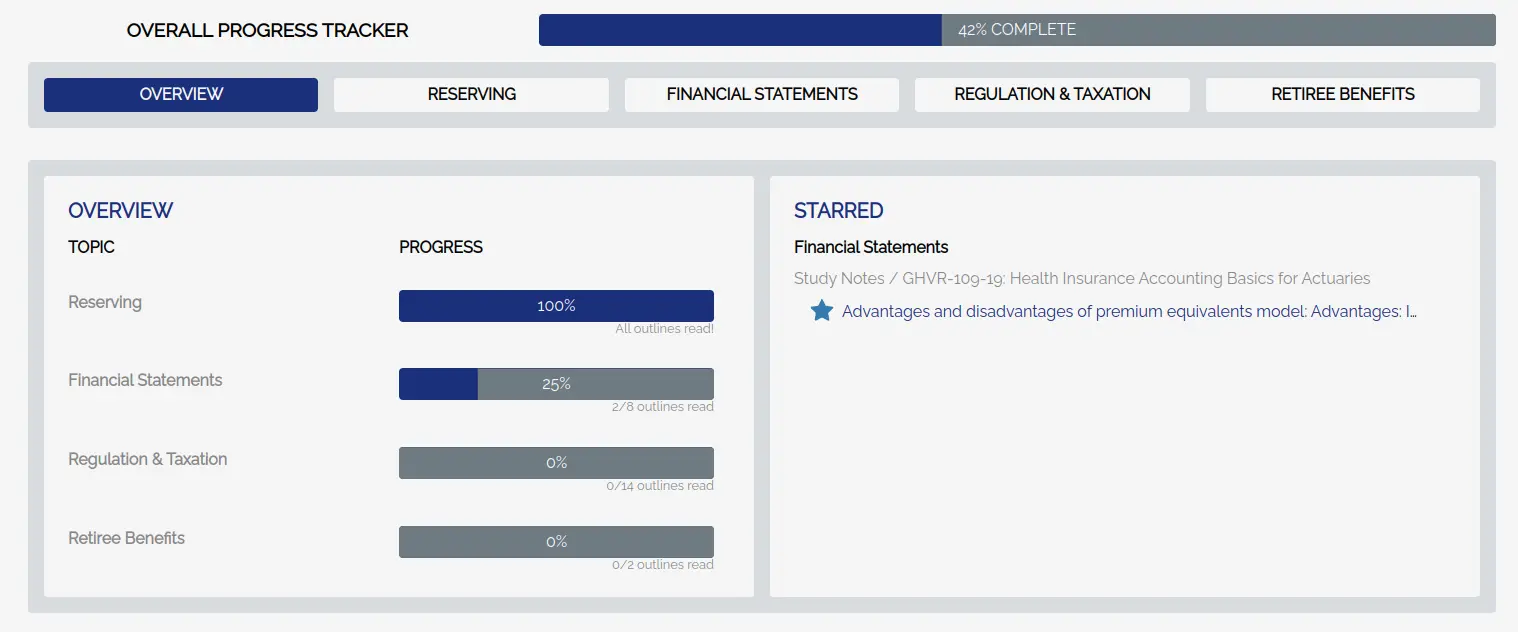Click the OVERALL PROGRESS TRACKER heading
The image size is (1518, 632).
267,30
